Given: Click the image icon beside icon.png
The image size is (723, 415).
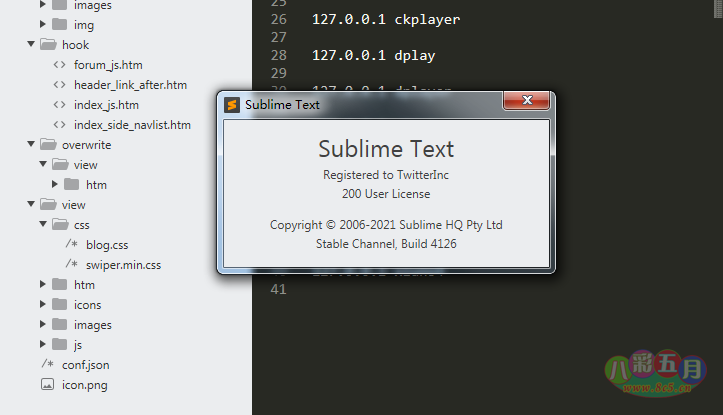Looking at the screenshot, I should pos(47,384).
